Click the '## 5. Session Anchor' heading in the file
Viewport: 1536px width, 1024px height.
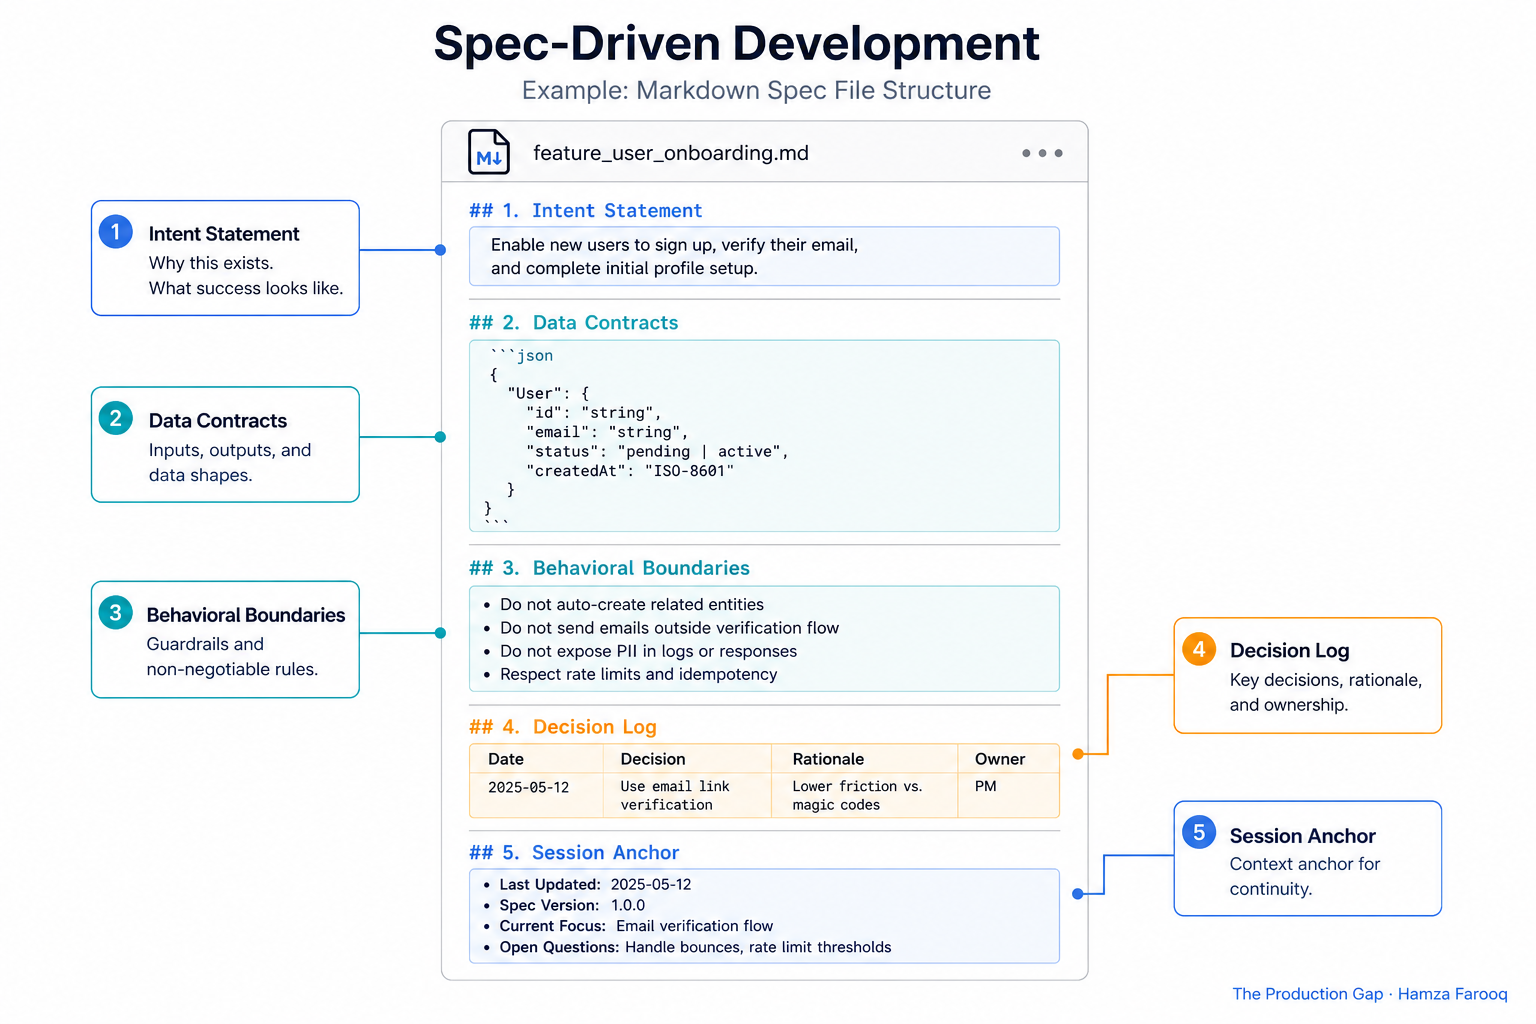(574, 853)
